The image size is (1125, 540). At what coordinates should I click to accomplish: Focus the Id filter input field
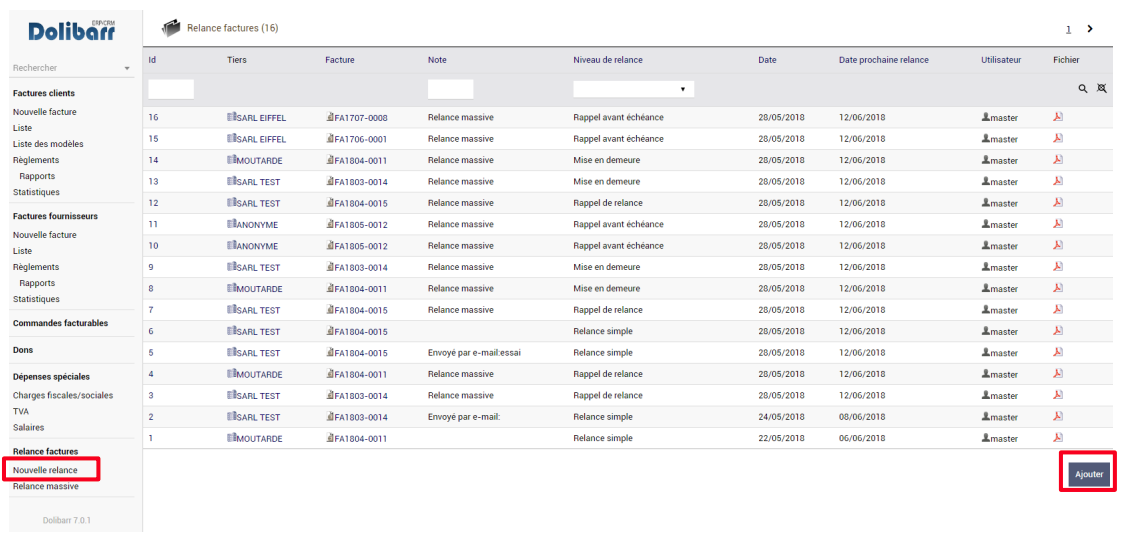pos(171,89)
